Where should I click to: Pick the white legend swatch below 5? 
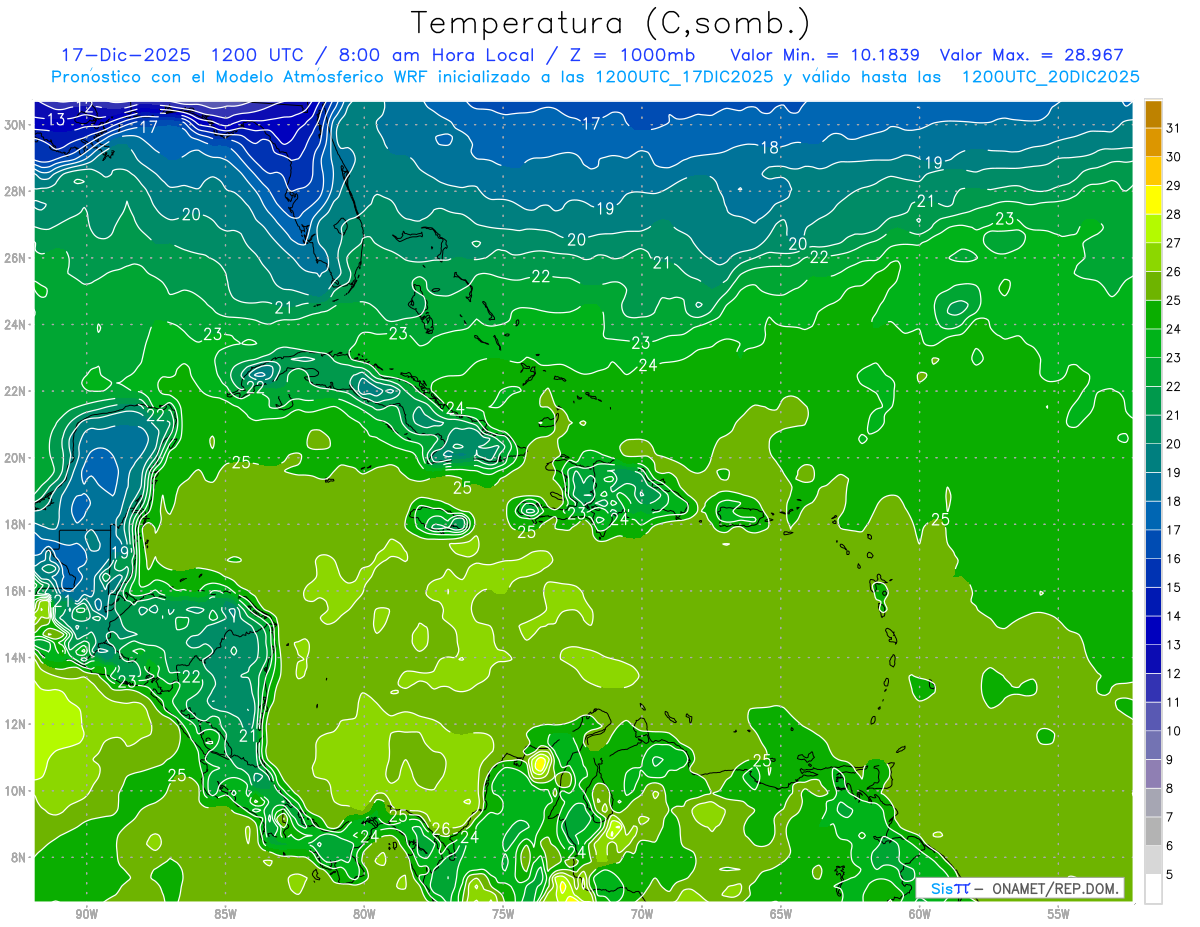pos(1153,889)
